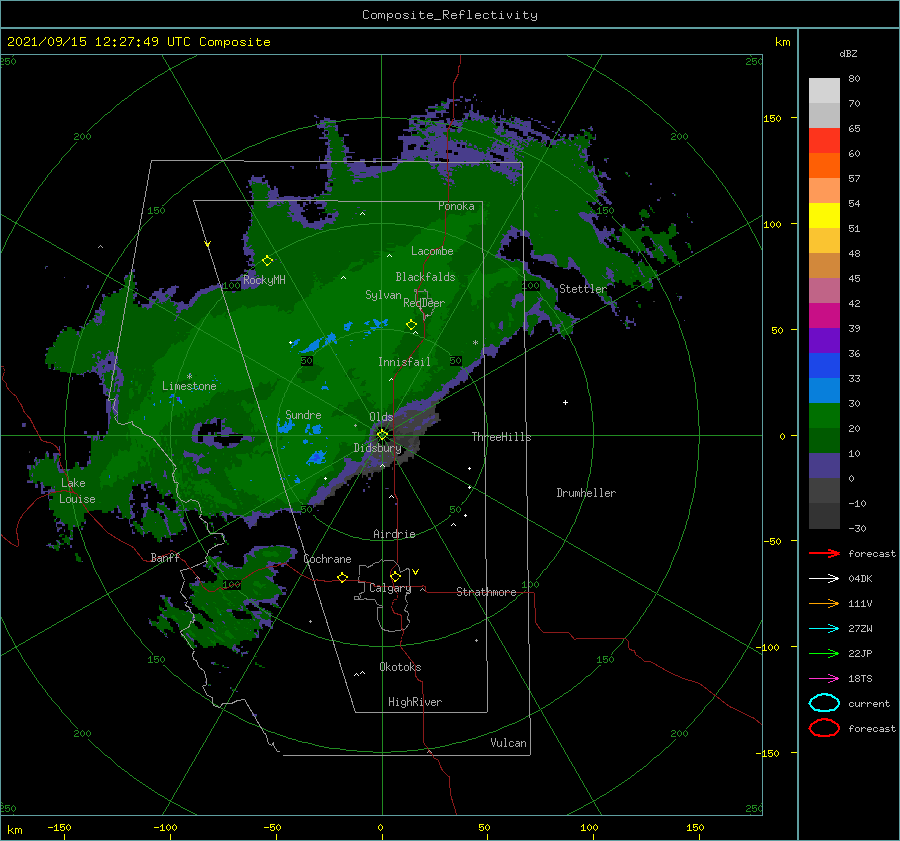Click the Ponoka city label
Image resolution: width=900 pixels, height=841 pixels.
point(456,206)
